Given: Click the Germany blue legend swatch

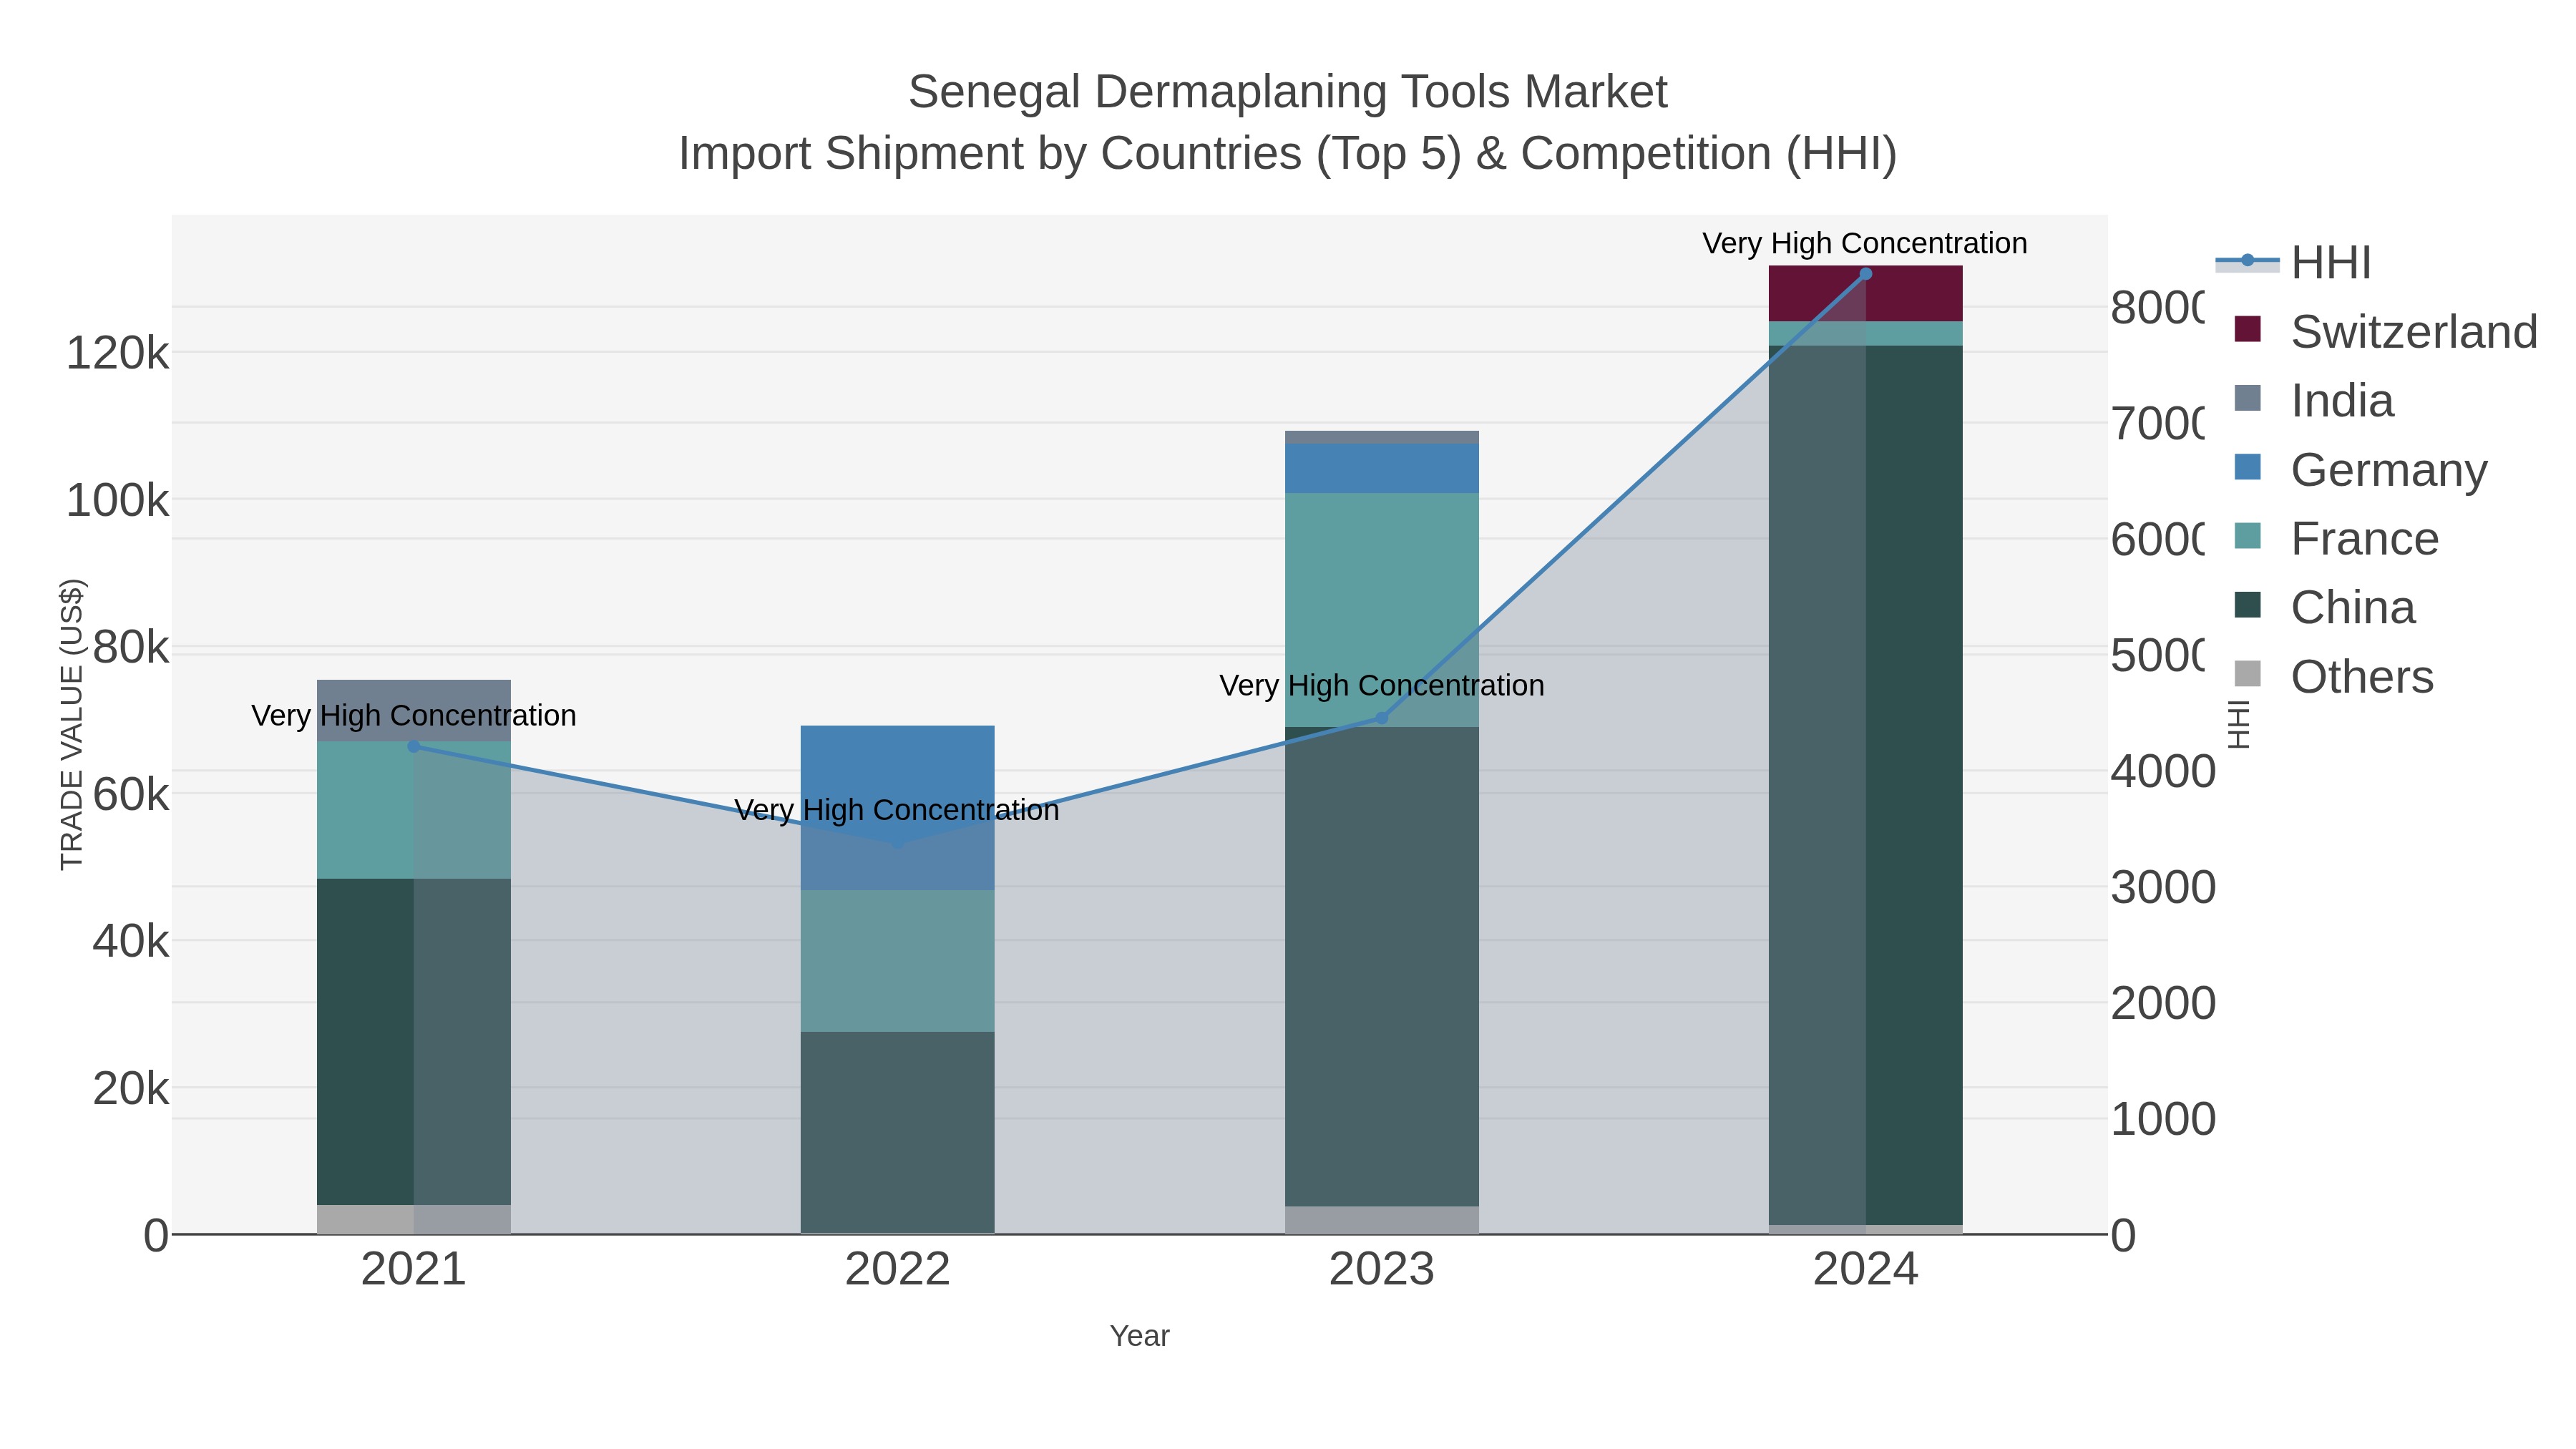Looking at the screenshot, I should (x=2247, y=467).
